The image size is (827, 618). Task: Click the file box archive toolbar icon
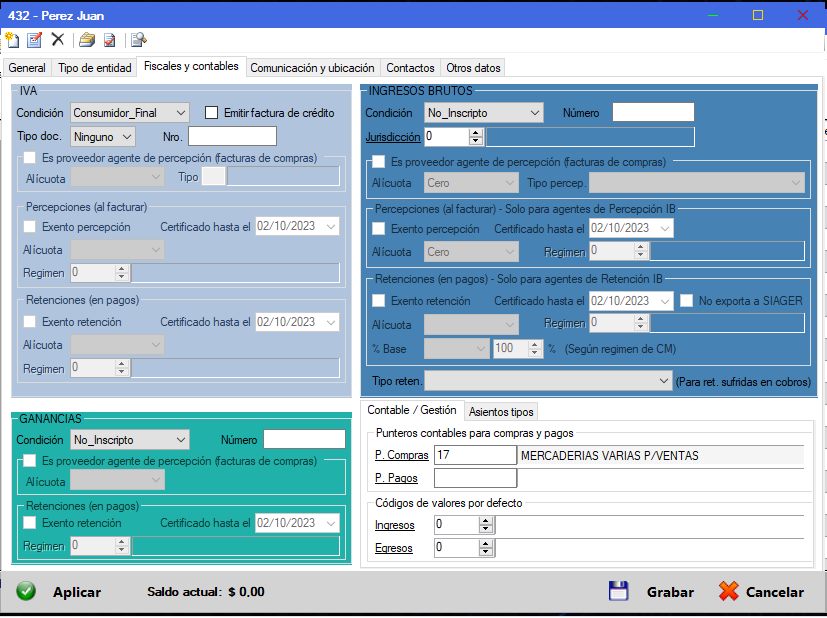[x=87, y=40]
